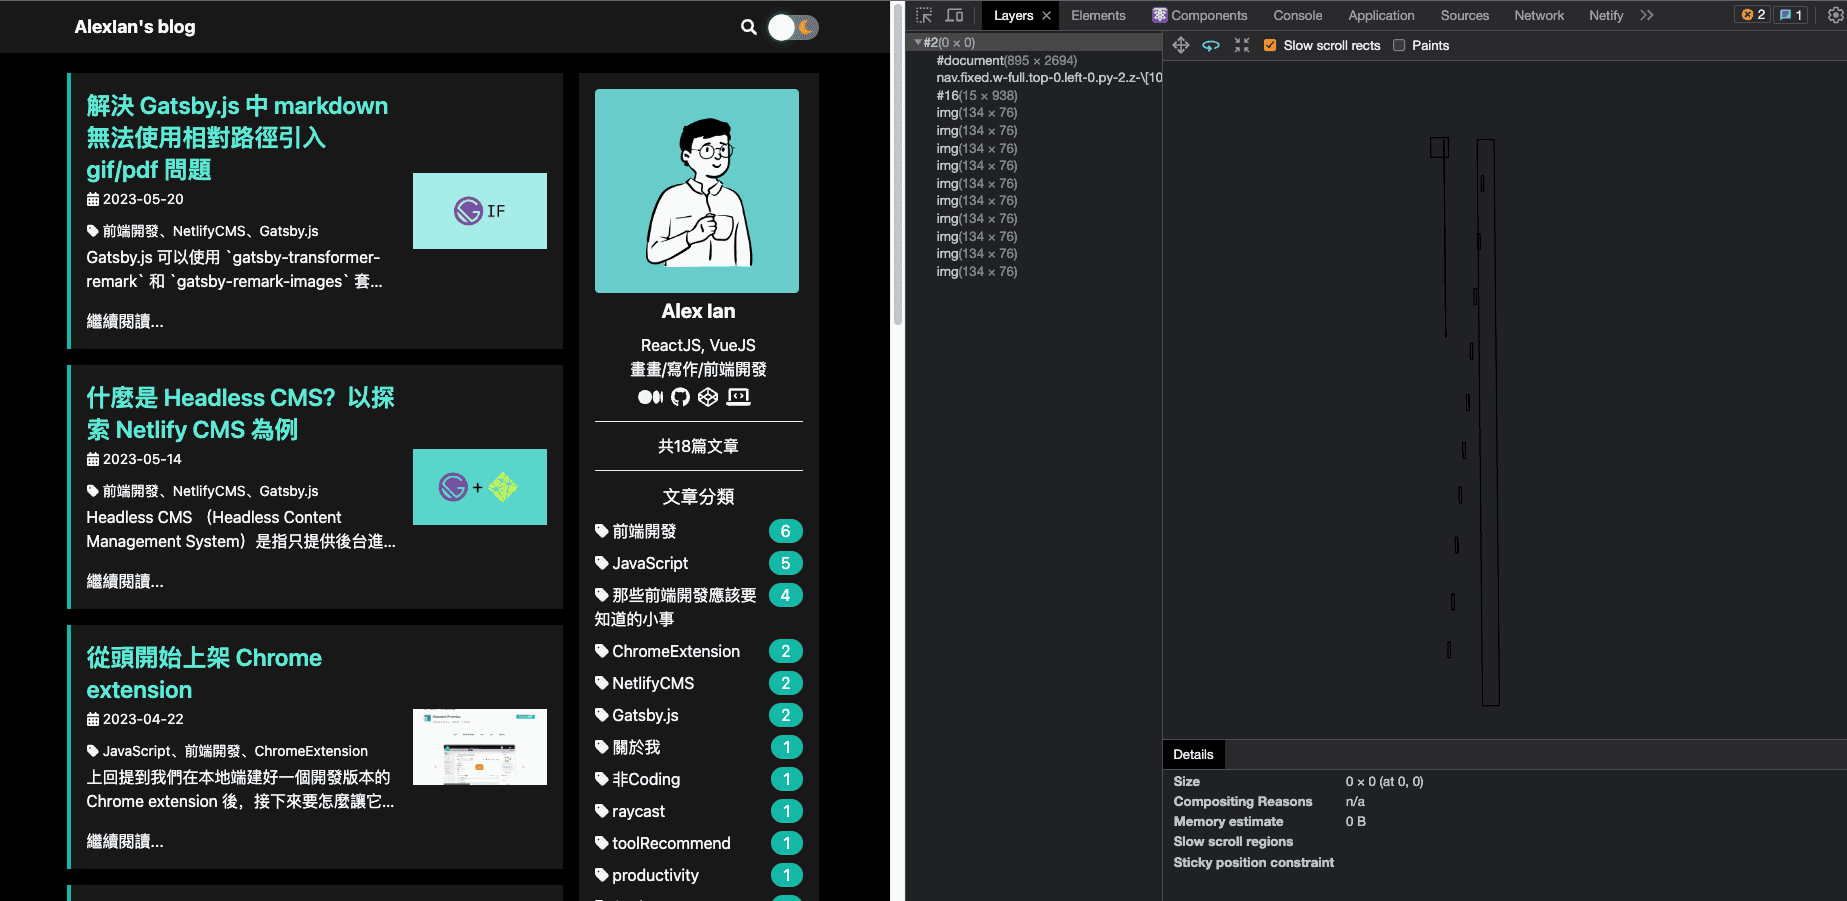This screenshot has width=1847, height=901.
Task: Collapse the #2(0 × 0) layer tree node
Action: point(918,43)
